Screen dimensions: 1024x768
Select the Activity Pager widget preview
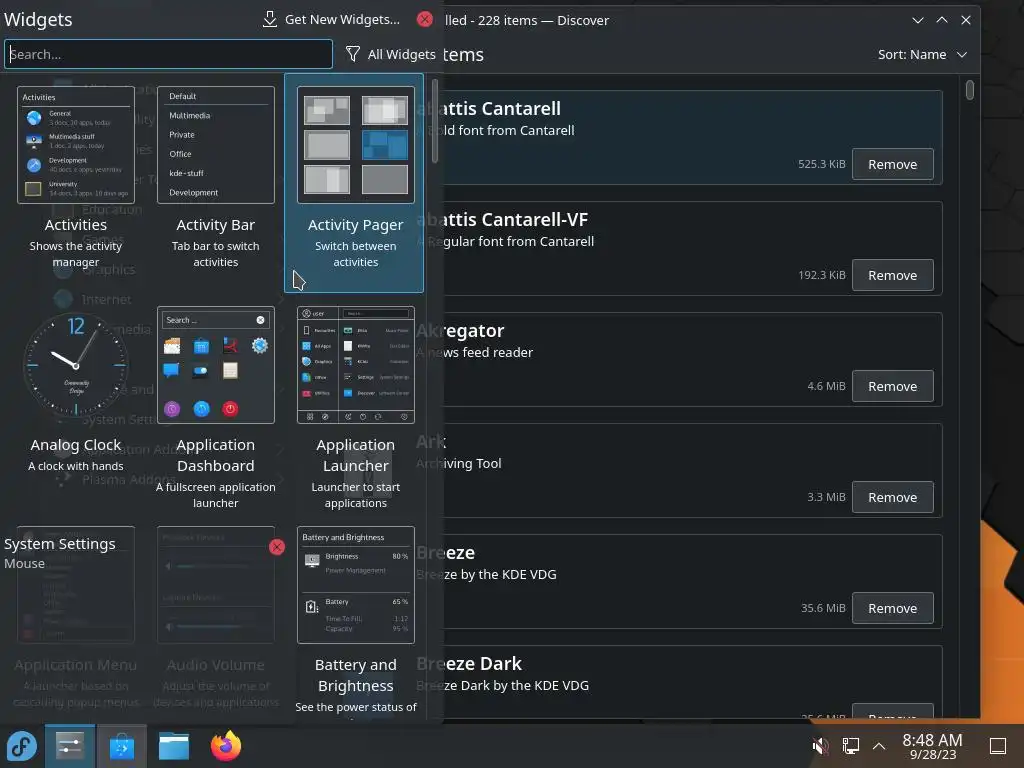[x=355, y=145]
